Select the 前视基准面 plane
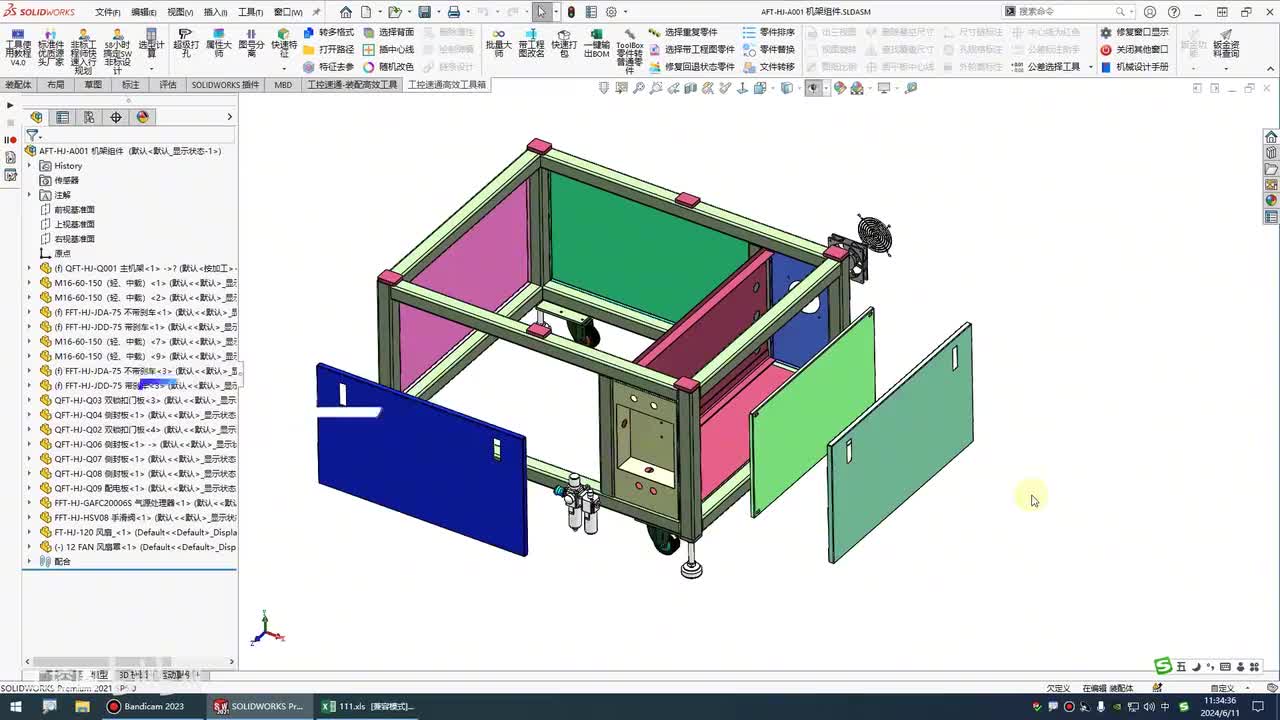Screen dimensions: 1280x720 point(74,210)
